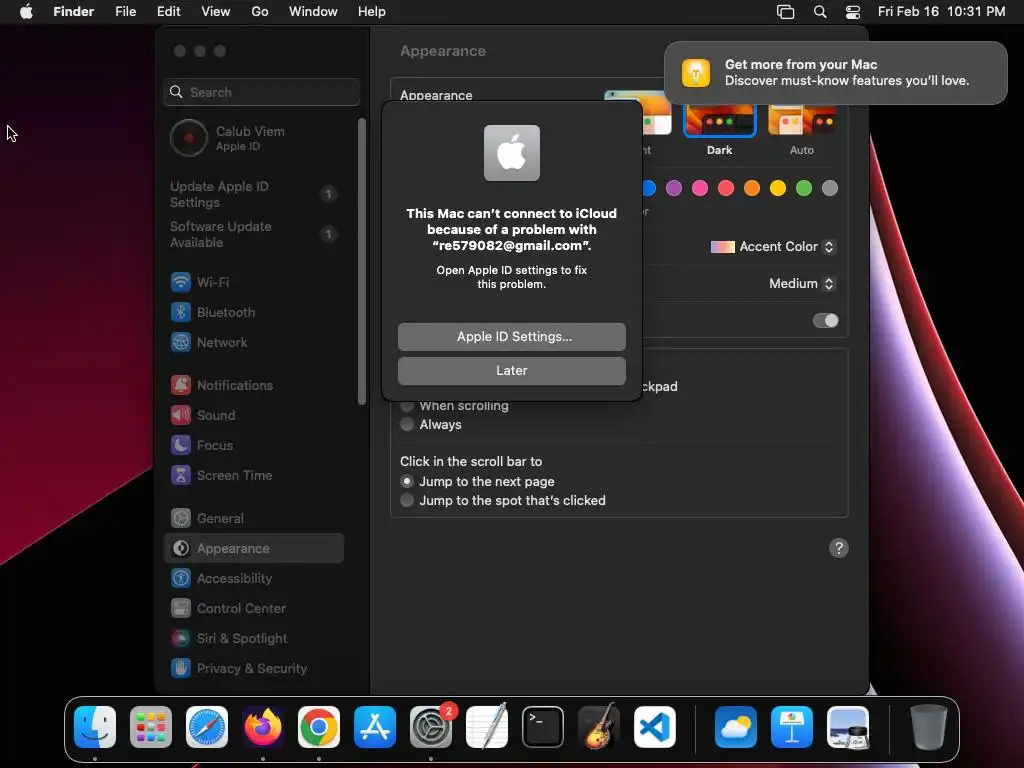Choose the purple accent color
The image size is (1024, 768).
(x=673, y=188)
